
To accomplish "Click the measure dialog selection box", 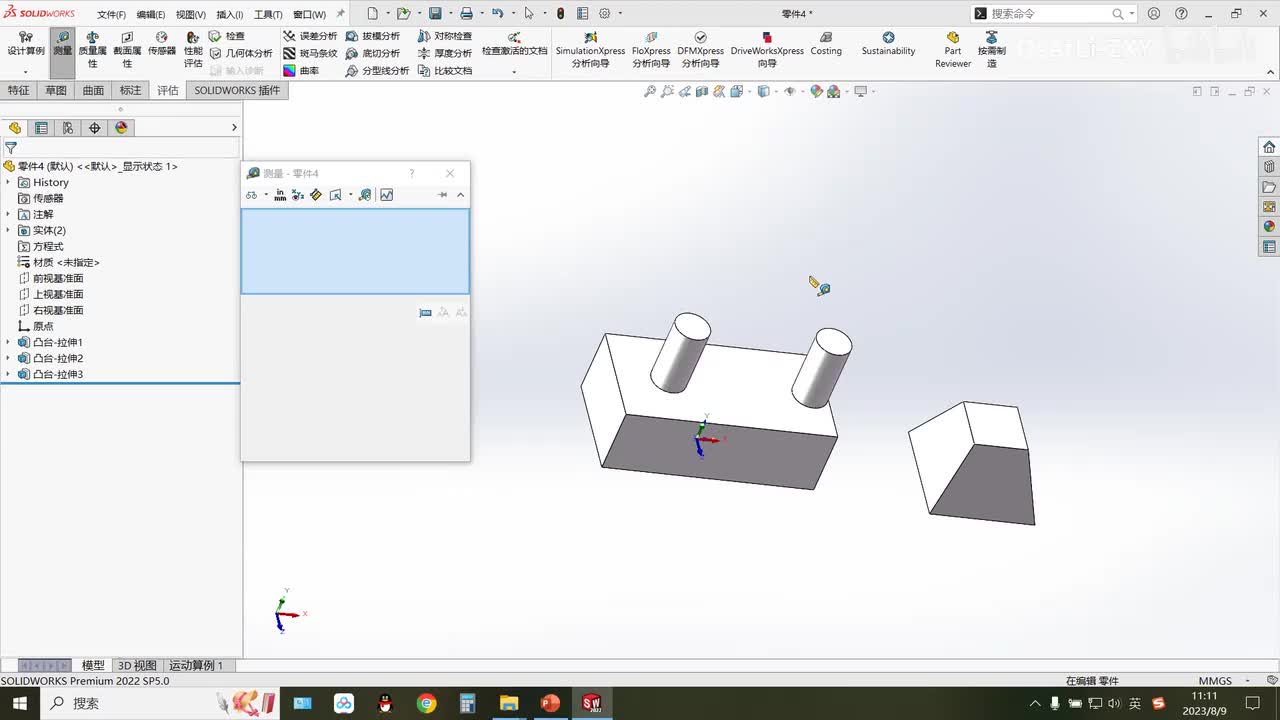I will tap(355, 251).
